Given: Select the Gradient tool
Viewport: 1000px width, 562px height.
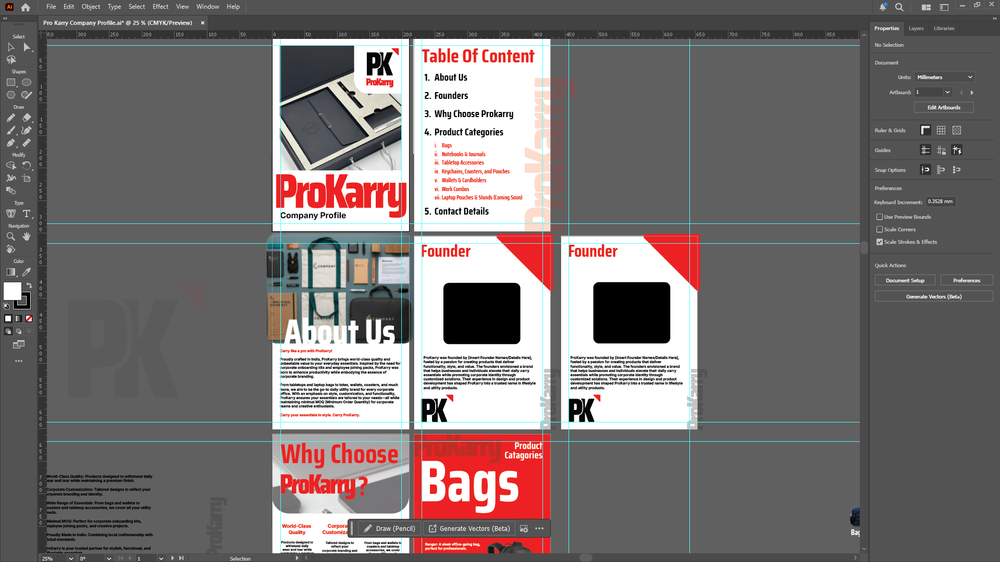Looking at the screenshot, I should (11, 272).
